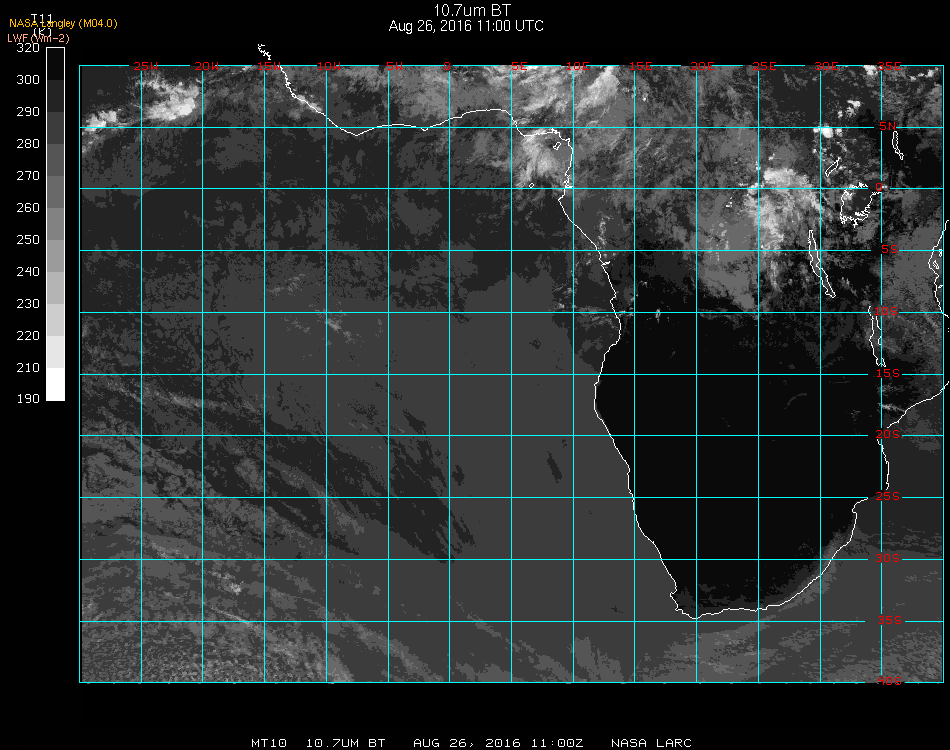Pick the gray colorbar segment between 260 and 250
Screen dimensions: 950x750
(55, 224)
